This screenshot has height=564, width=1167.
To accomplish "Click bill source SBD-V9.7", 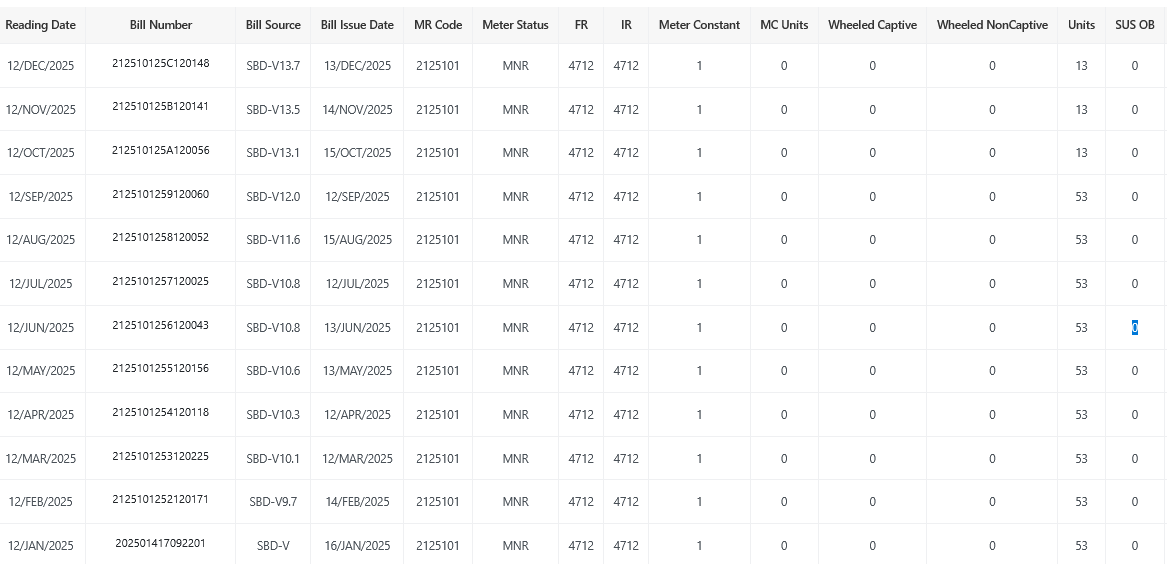I will pyautogui.click(x=273, y=502).
